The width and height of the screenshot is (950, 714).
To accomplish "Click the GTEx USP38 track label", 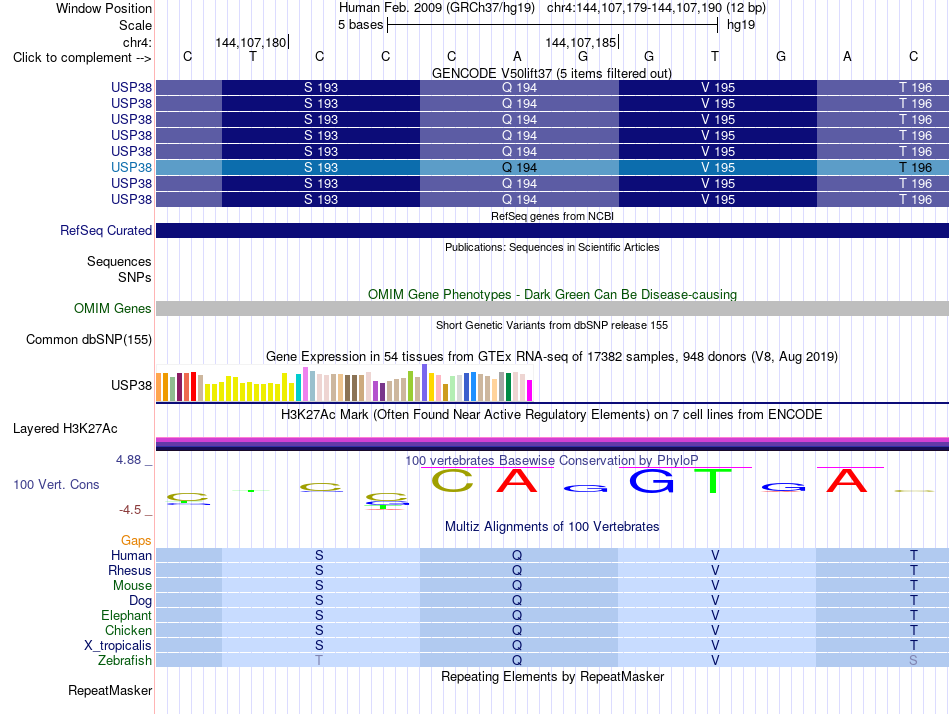I will (x=131, y=385).
